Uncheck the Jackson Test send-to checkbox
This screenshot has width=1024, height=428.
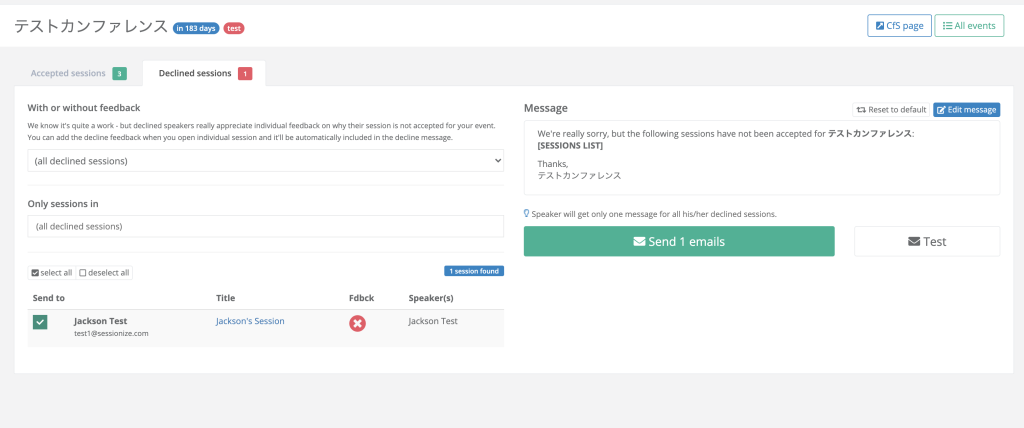coord(40,322)
